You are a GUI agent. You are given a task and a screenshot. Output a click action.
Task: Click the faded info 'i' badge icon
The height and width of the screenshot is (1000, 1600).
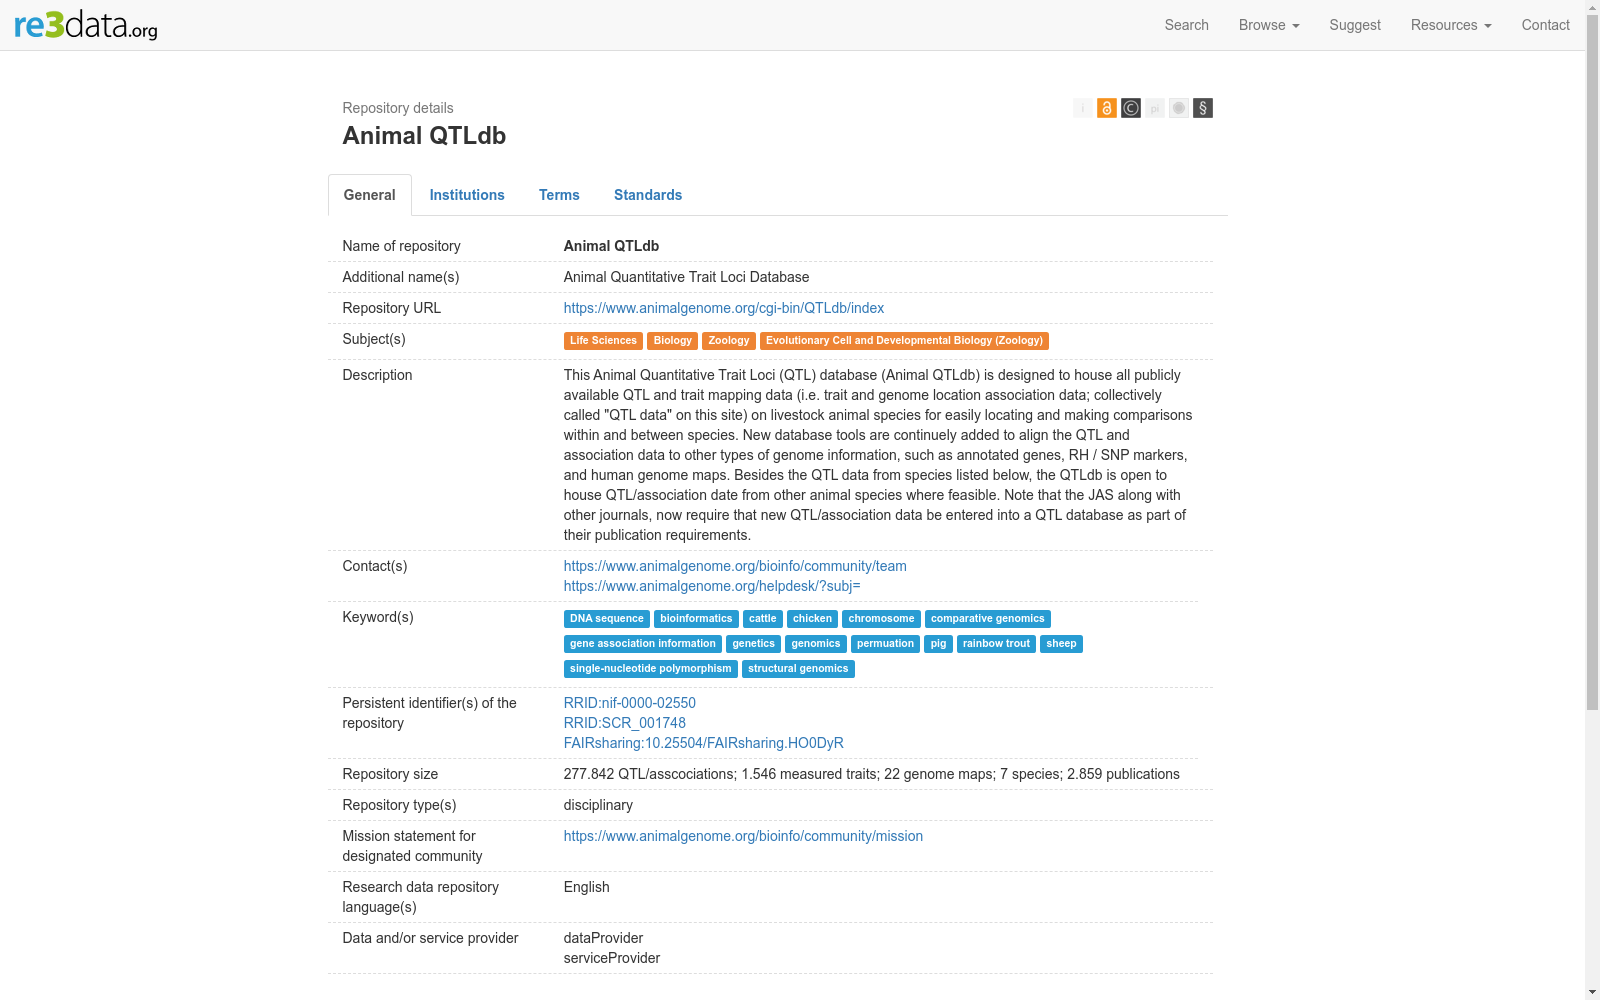pos(1083,108)
